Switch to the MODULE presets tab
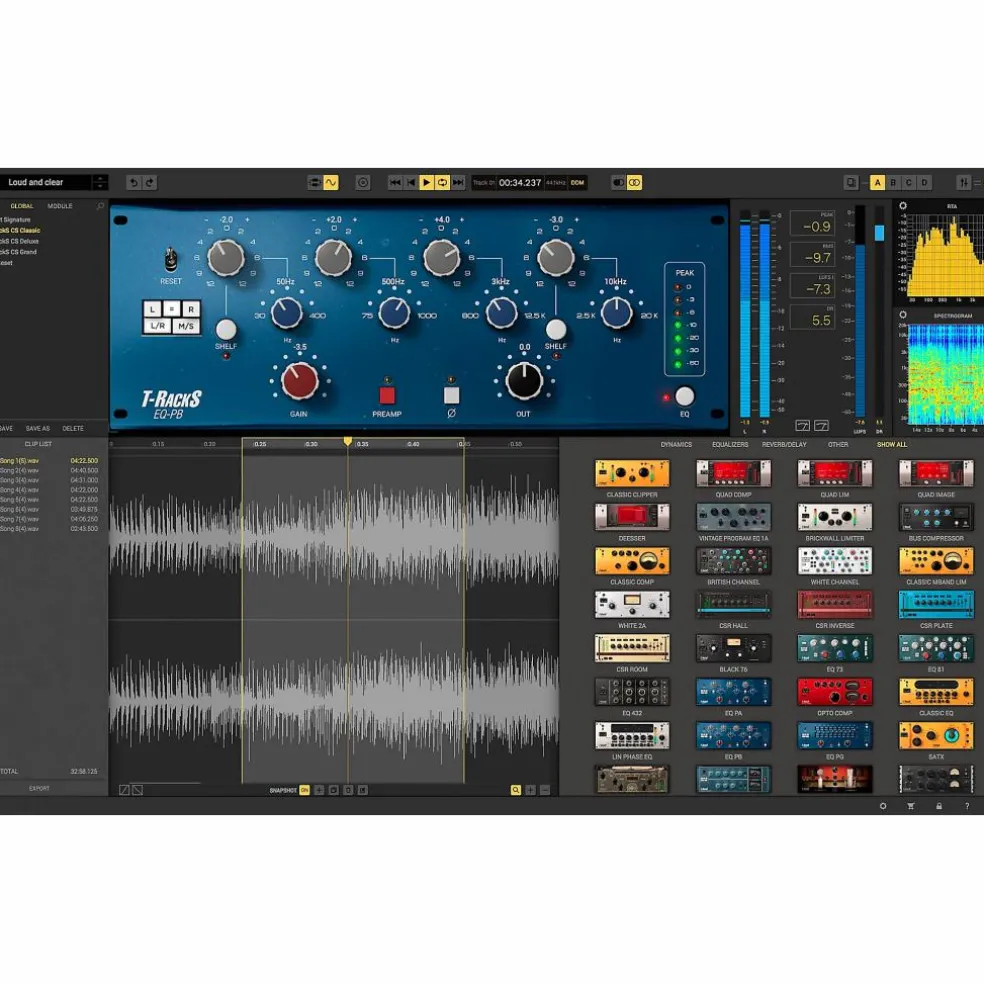 click(60, 206)
